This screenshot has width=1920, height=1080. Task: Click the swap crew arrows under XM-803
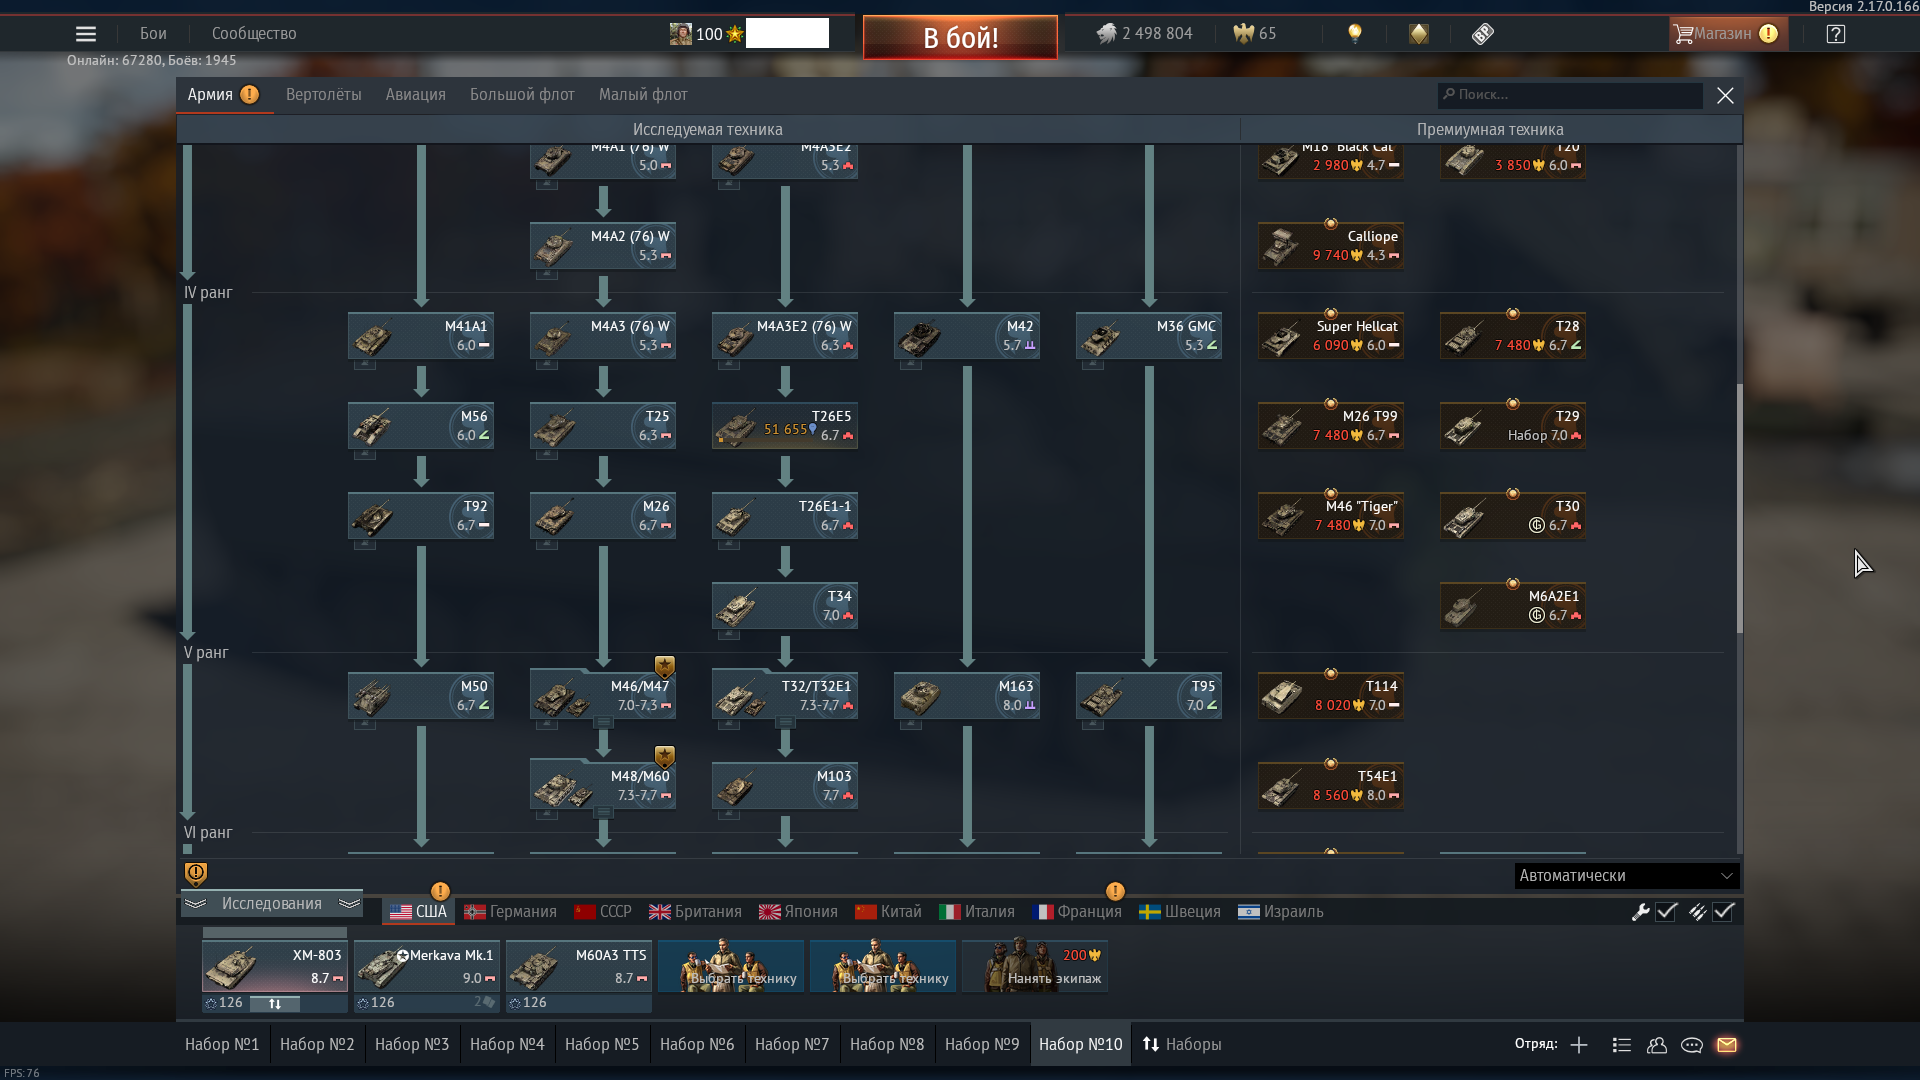pyautogui.click(x=275, y=1003)
